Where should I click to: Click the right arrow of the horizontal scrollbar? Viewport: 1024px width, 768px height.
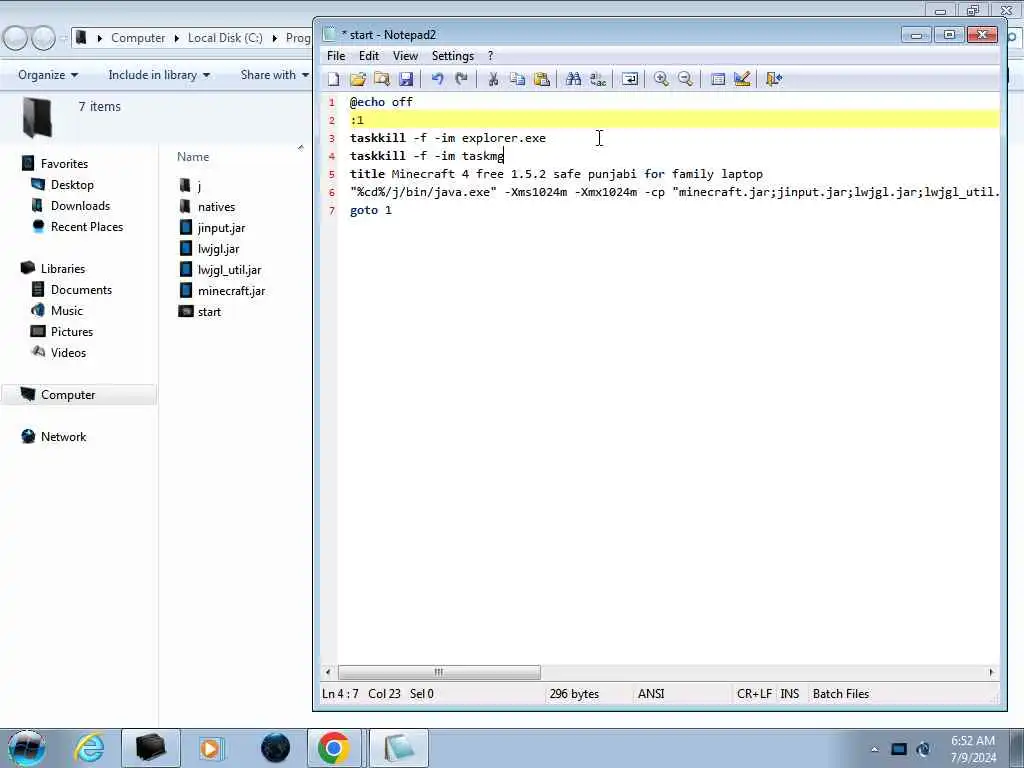tap(991, 672)
